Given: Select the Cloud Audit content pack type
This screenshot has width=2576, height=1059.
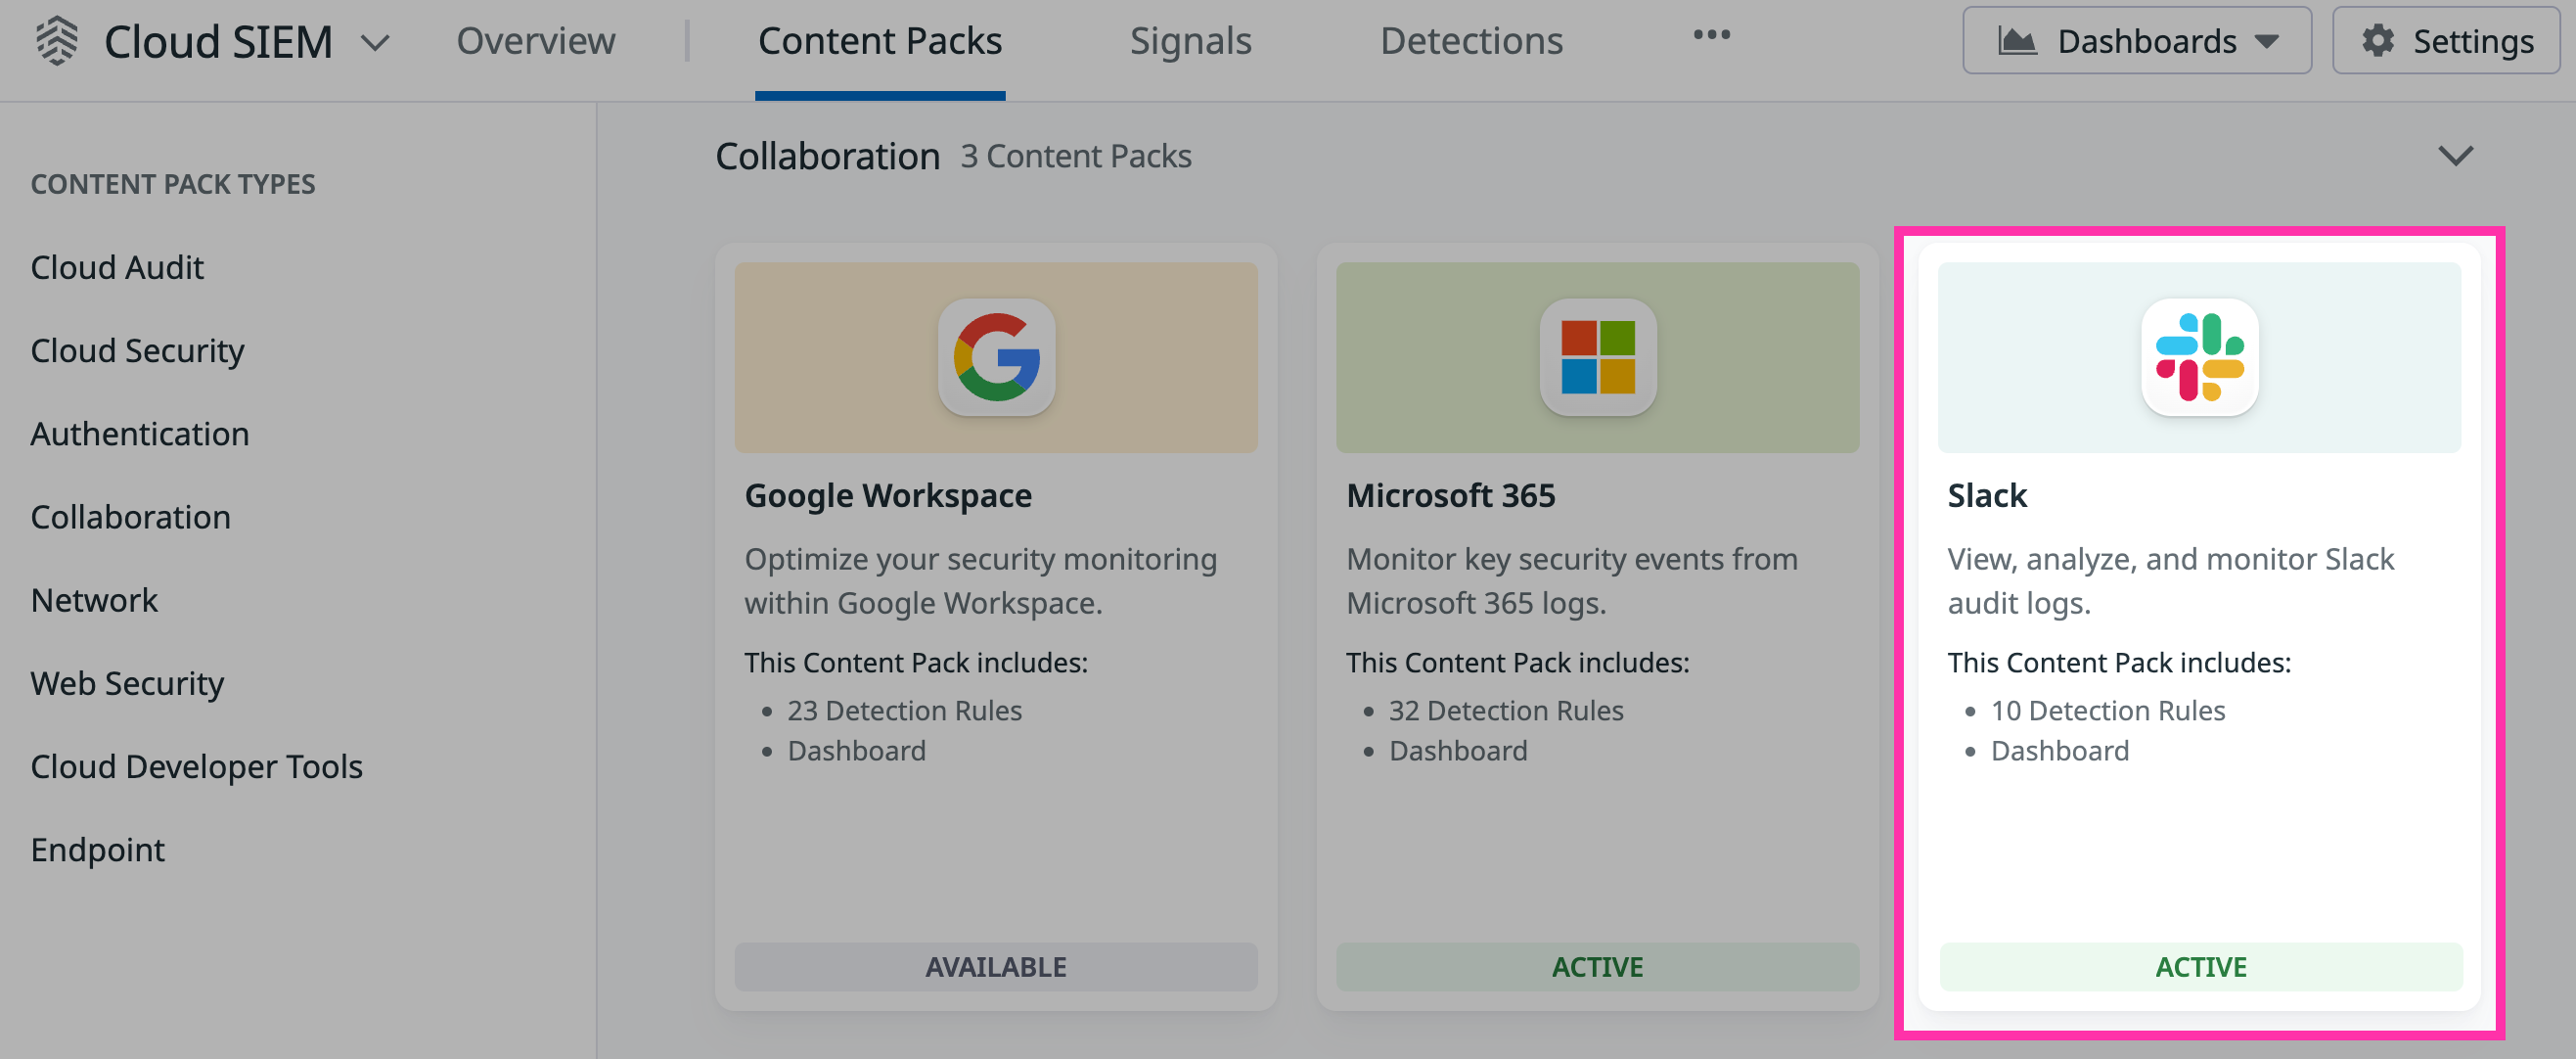Looking at the screenshot, I should 117,266.
